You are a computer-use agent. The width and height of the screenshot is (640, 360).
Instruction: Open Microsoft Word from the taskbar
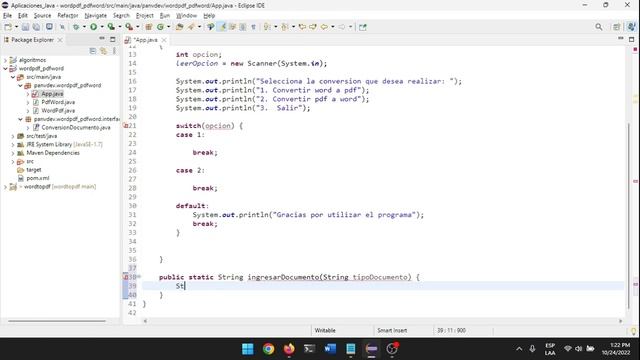click(x=330, y=349)
